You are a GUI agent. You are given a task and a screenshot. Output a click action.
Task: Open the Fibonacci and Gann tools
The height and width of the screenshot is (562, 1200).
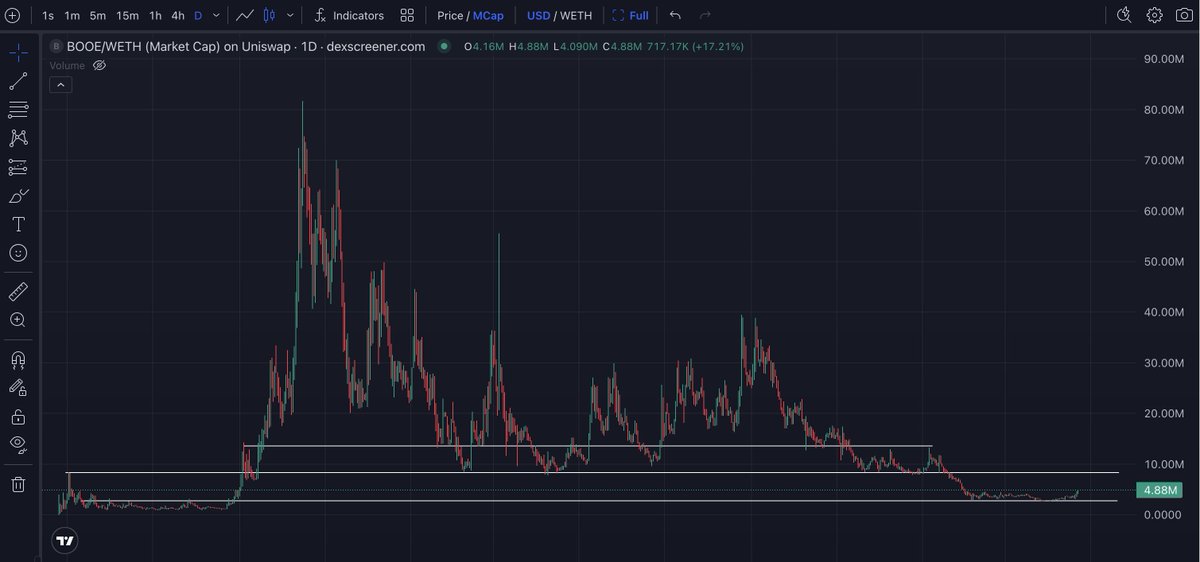(x=18, y=110)
